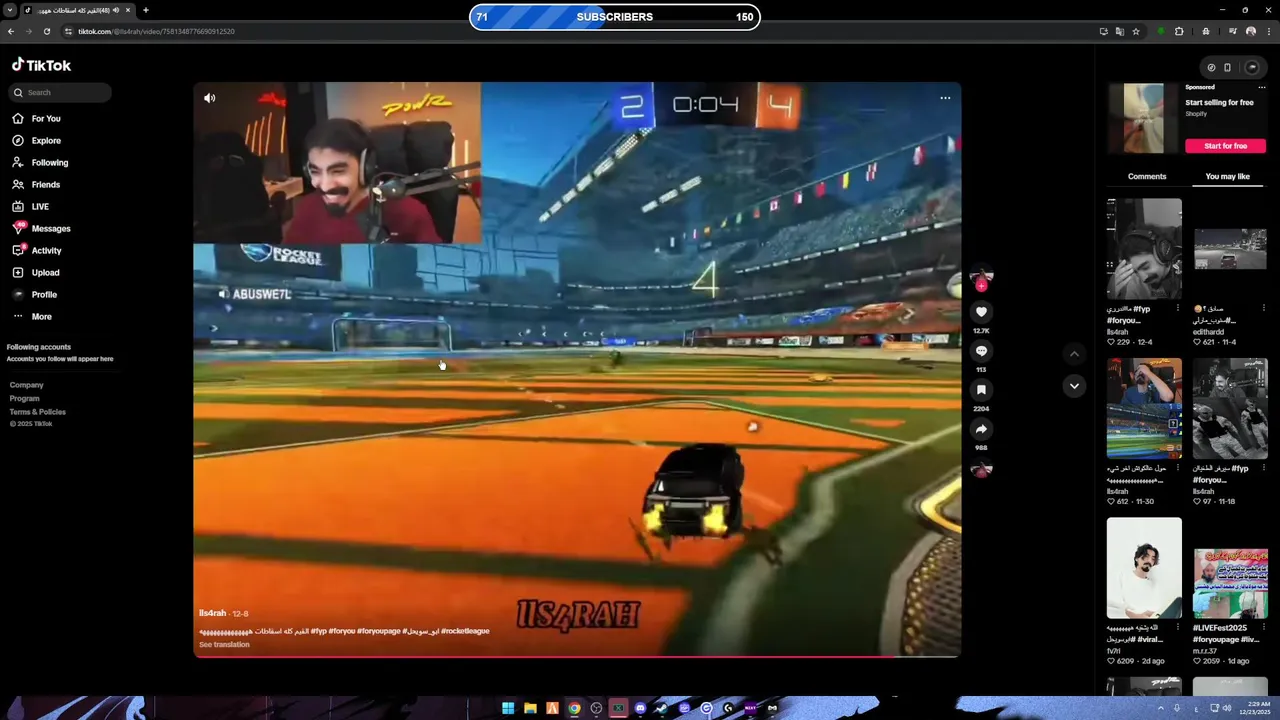The width and height of the screenshot is (1280, 720).
Task: Click the browser back arrow
Action: [11, 31]
